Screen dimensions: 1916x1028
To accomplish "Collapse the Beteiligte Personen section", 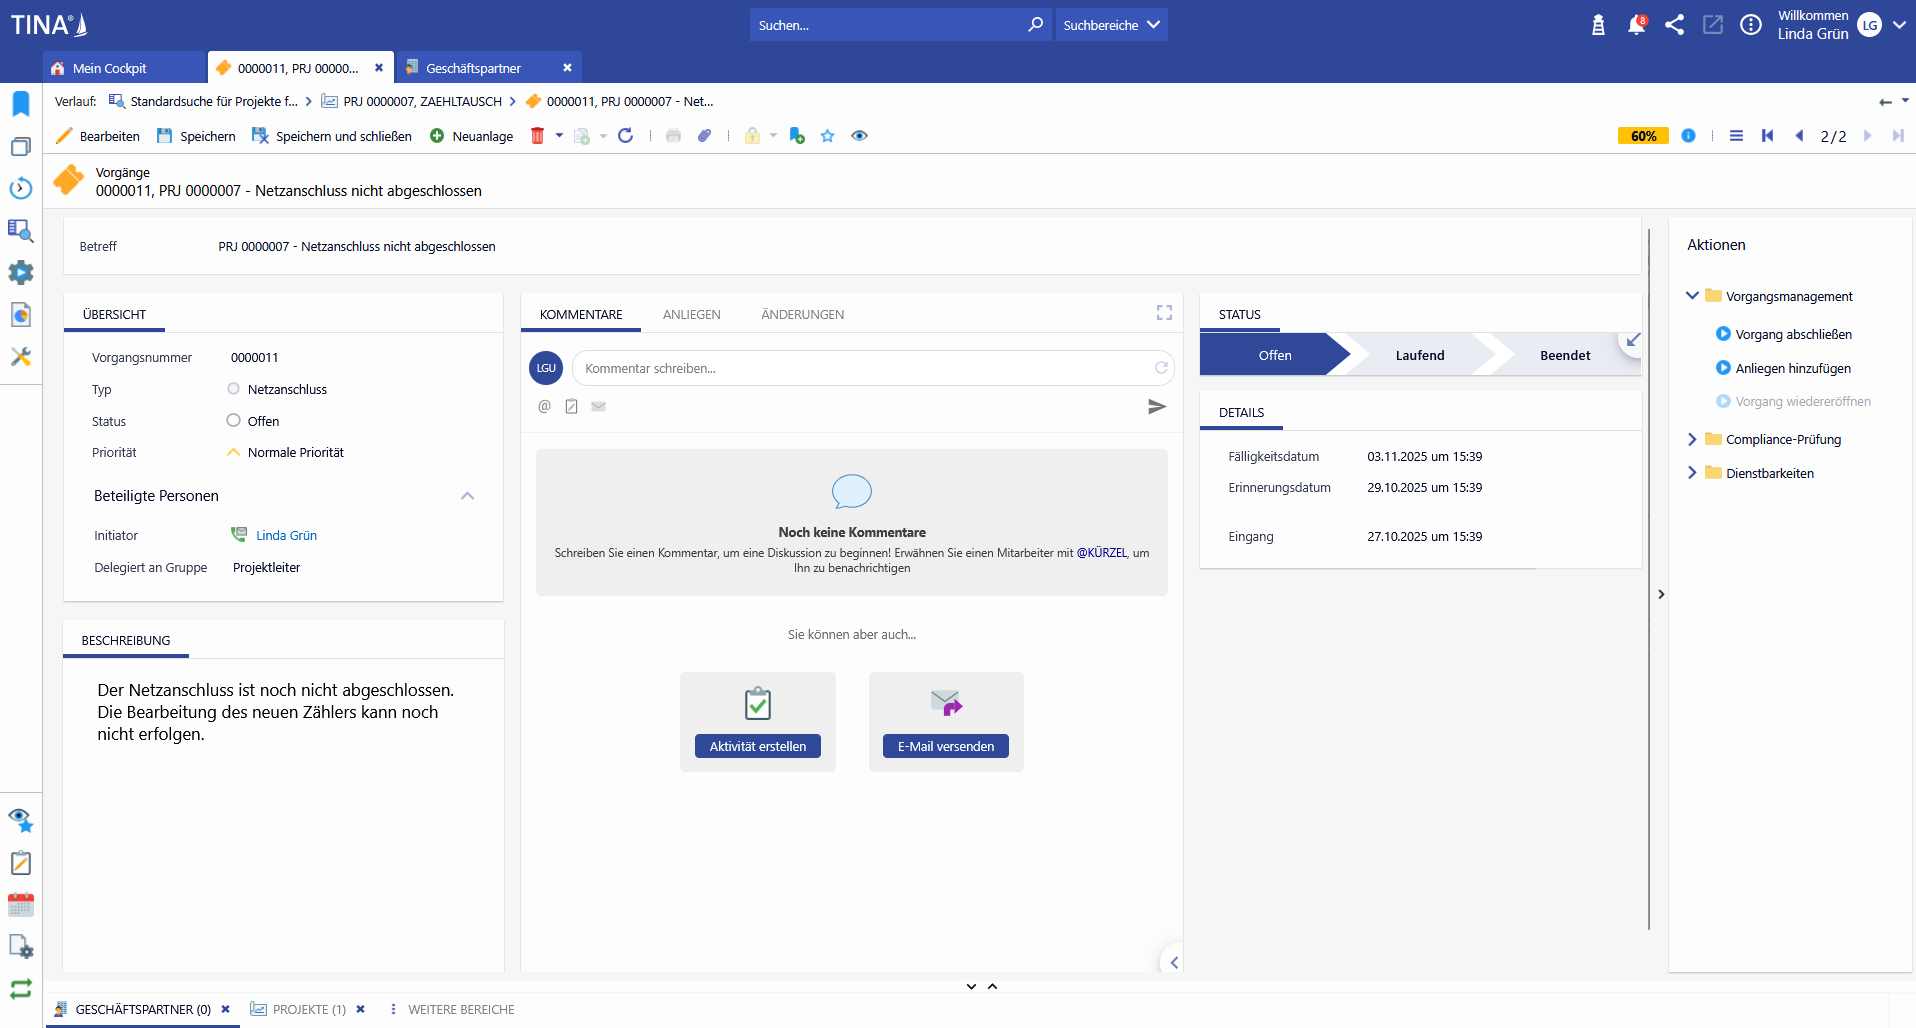I will [x=467, y=496].
